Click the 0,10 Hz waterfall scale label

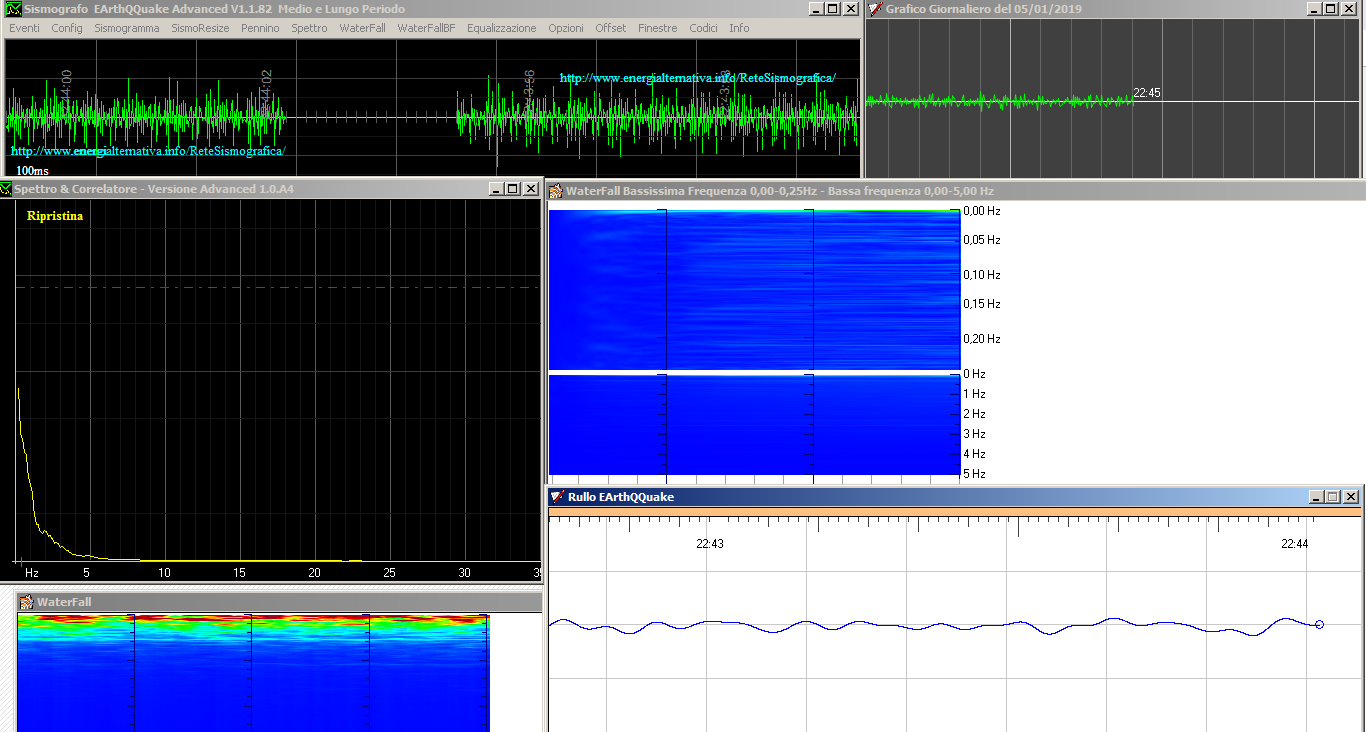coord(982,275)
